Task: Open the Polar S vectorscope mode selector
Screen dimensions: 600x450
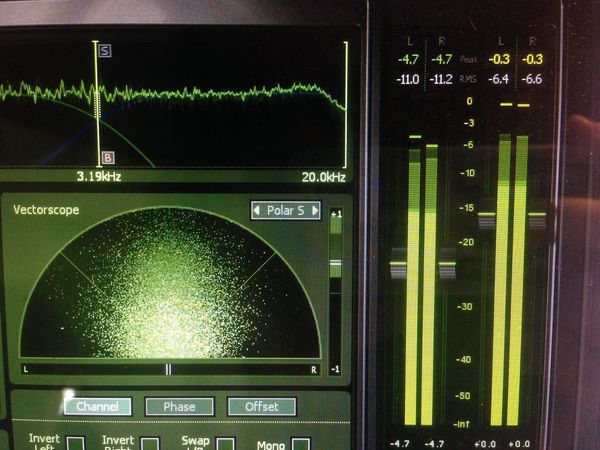Action: 286,210
